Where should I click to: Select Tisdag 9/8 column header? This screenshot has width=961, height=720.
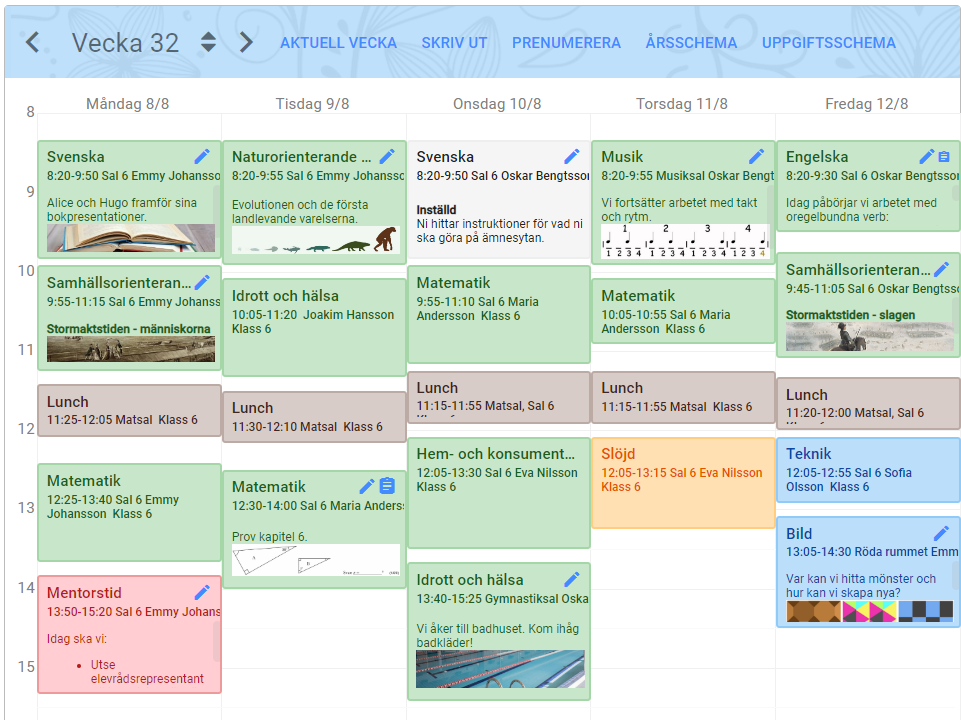pyautogui.click(x=313, y=104)
